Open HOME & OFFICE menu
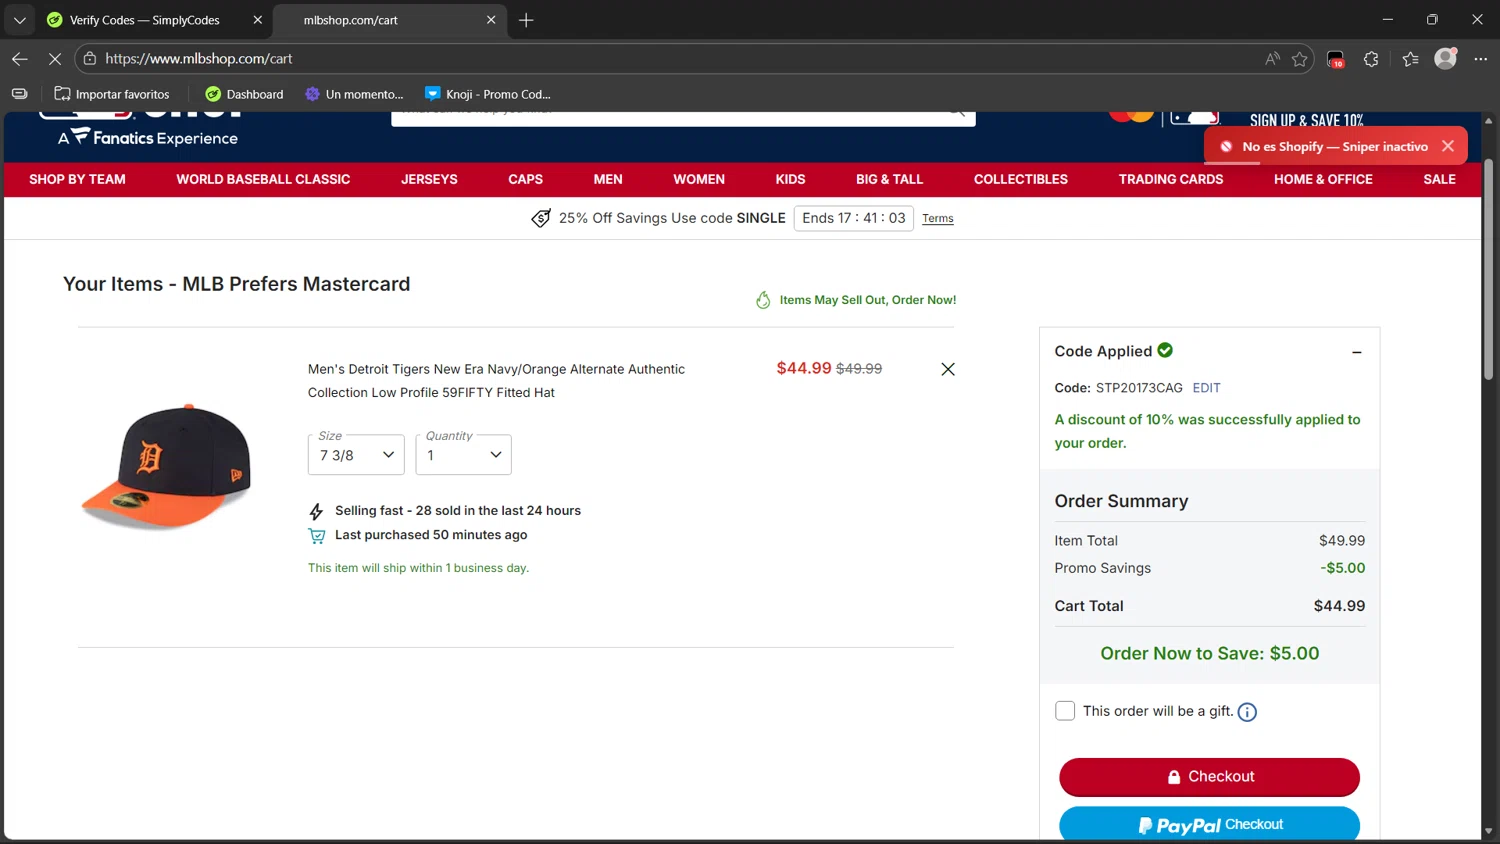Screen dimensions: 1500x844 1323,180
